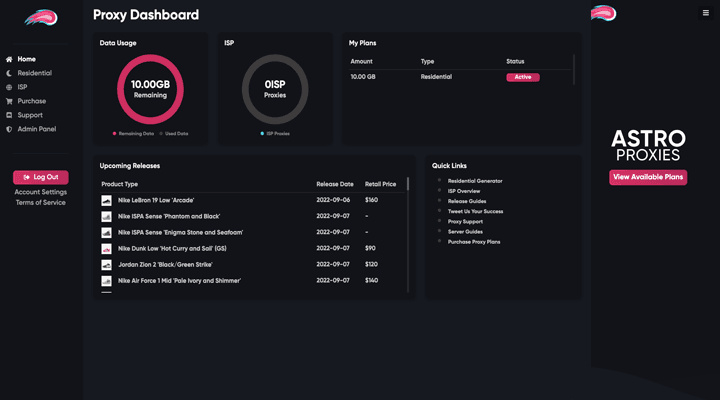Image resolution: width=720 pixels, height=400 pixels.
Task: Click the Astro comet logo in sidebar
Action: (41, 18)
